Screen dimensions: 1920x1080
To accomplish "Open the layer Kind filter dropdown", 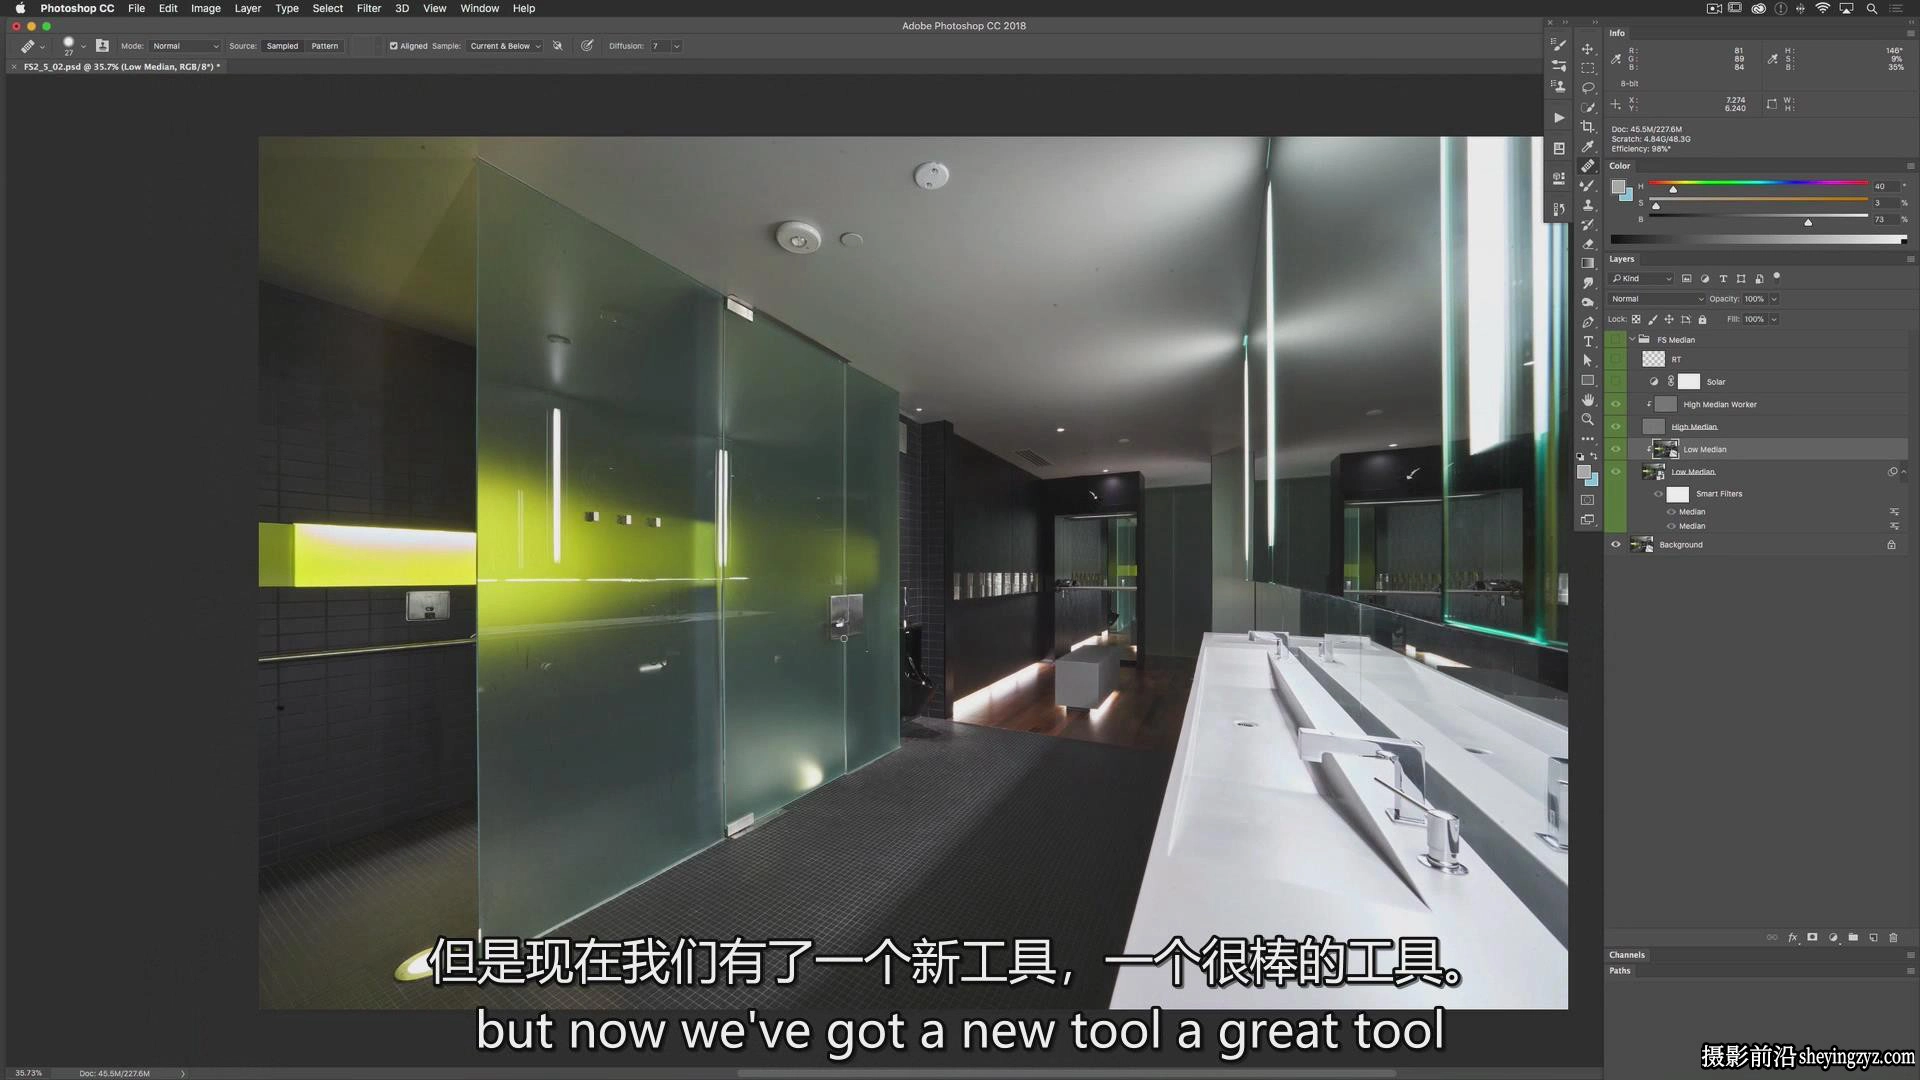I will [x=1641, y=279].
